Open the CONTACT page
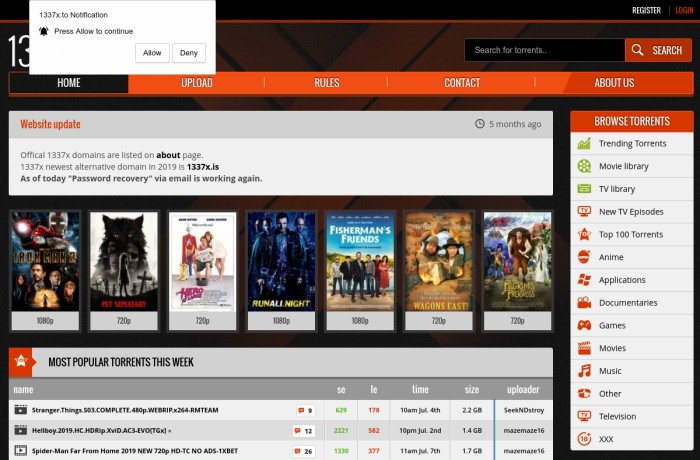This screenshot has height=460, width=700. tap(462, 83)
